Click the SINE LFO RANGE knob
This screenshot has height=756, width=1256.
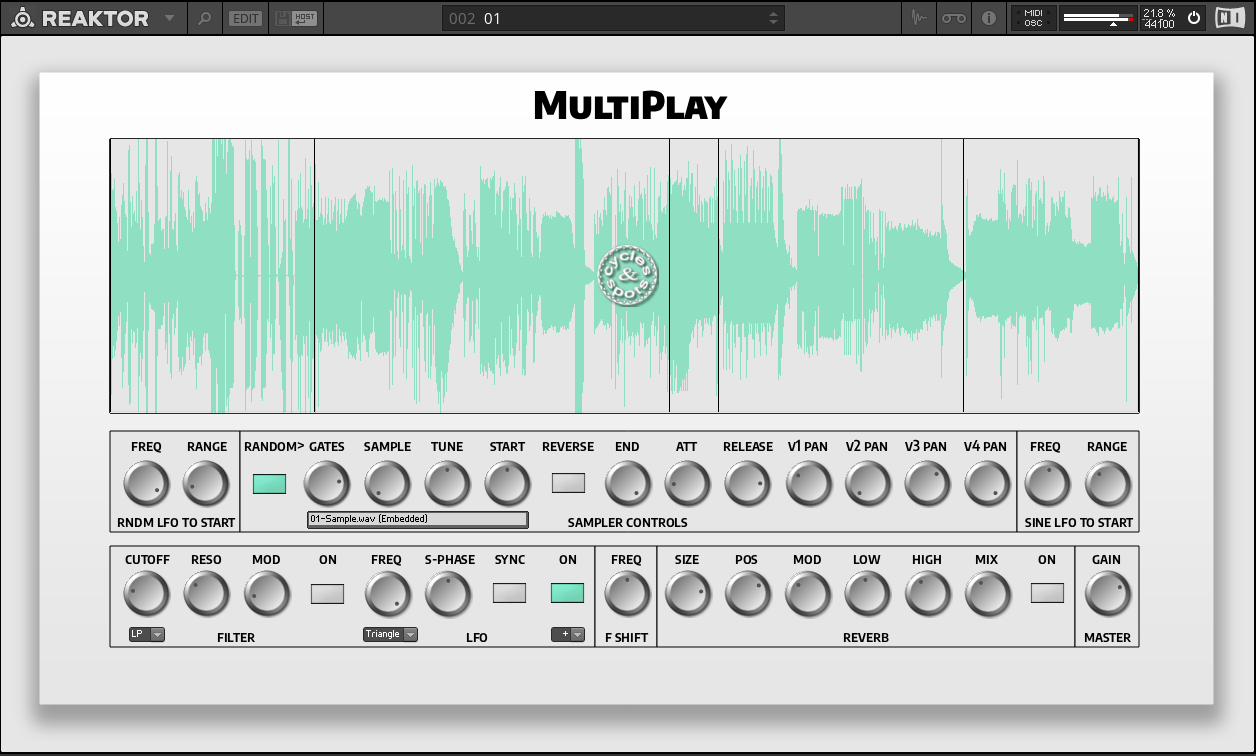point(1108,484)
